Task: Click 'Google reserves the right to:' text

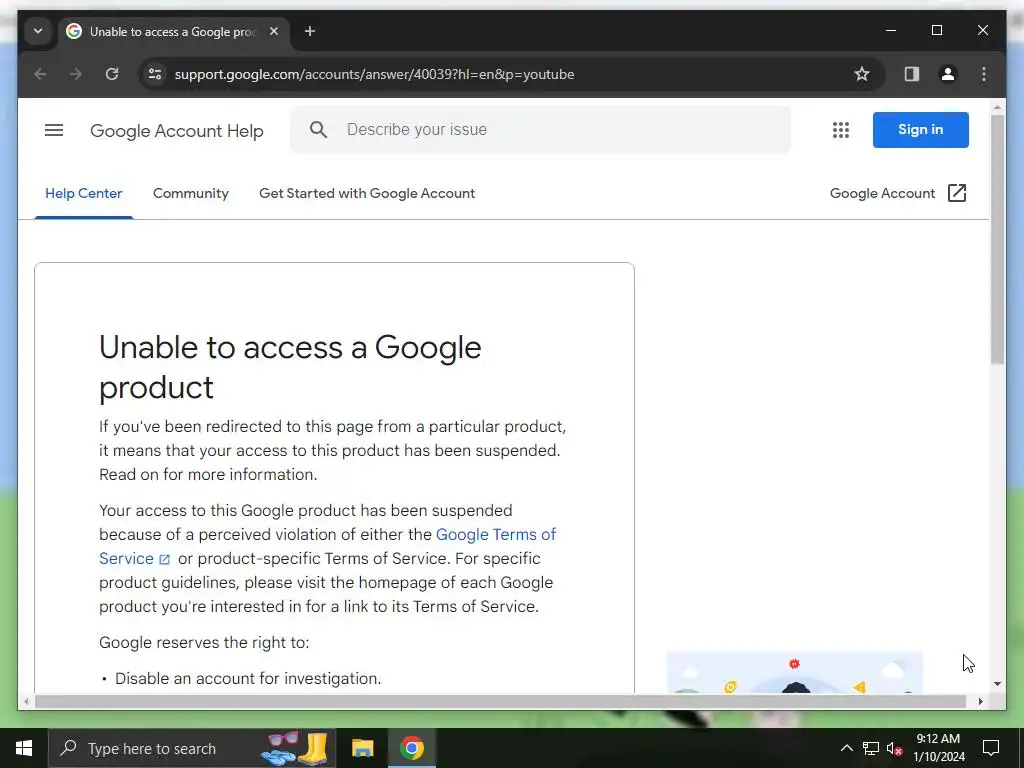Action: 204,643
